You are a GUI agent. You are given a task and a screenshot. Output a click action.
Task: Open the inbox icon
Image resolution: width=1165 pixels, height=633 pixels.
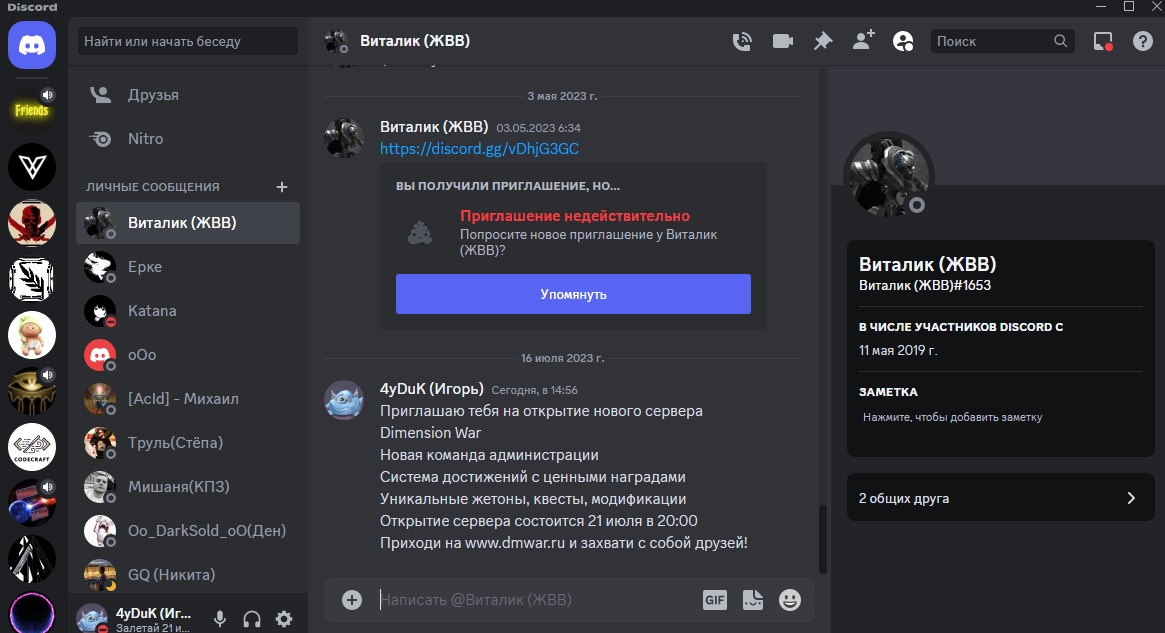point(1103,42)
